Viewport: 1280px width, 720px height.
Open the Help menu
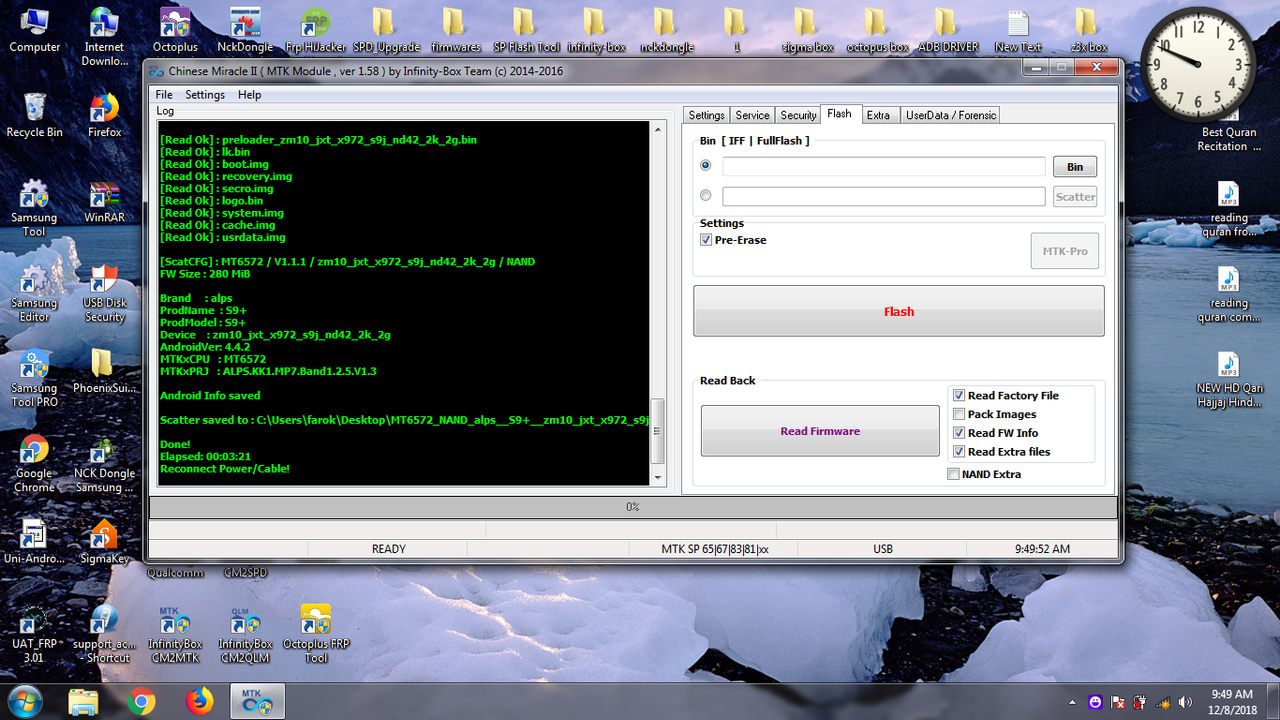[249, 95]
